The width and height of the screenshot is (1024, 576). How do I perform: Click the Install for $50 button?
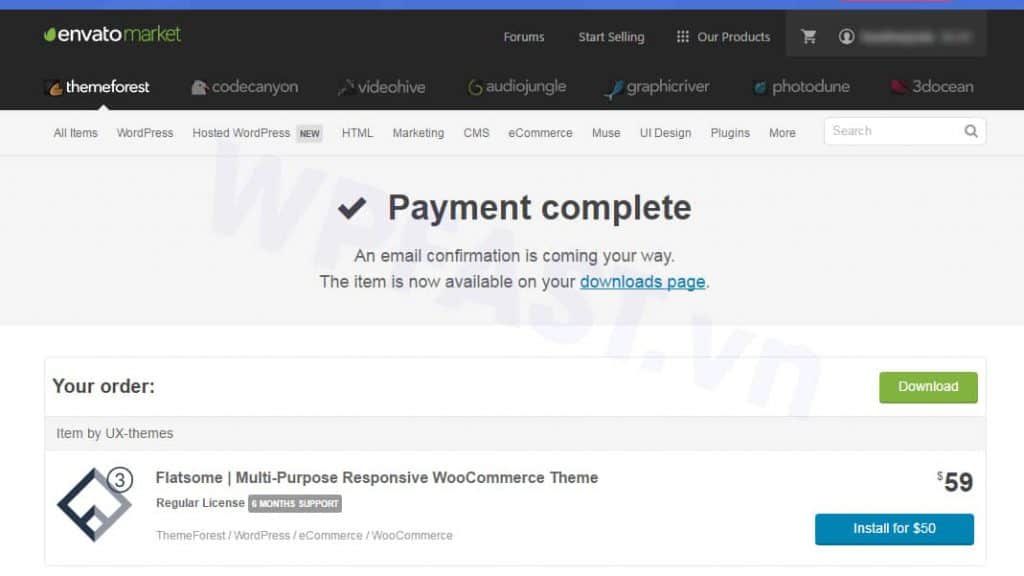894,529
